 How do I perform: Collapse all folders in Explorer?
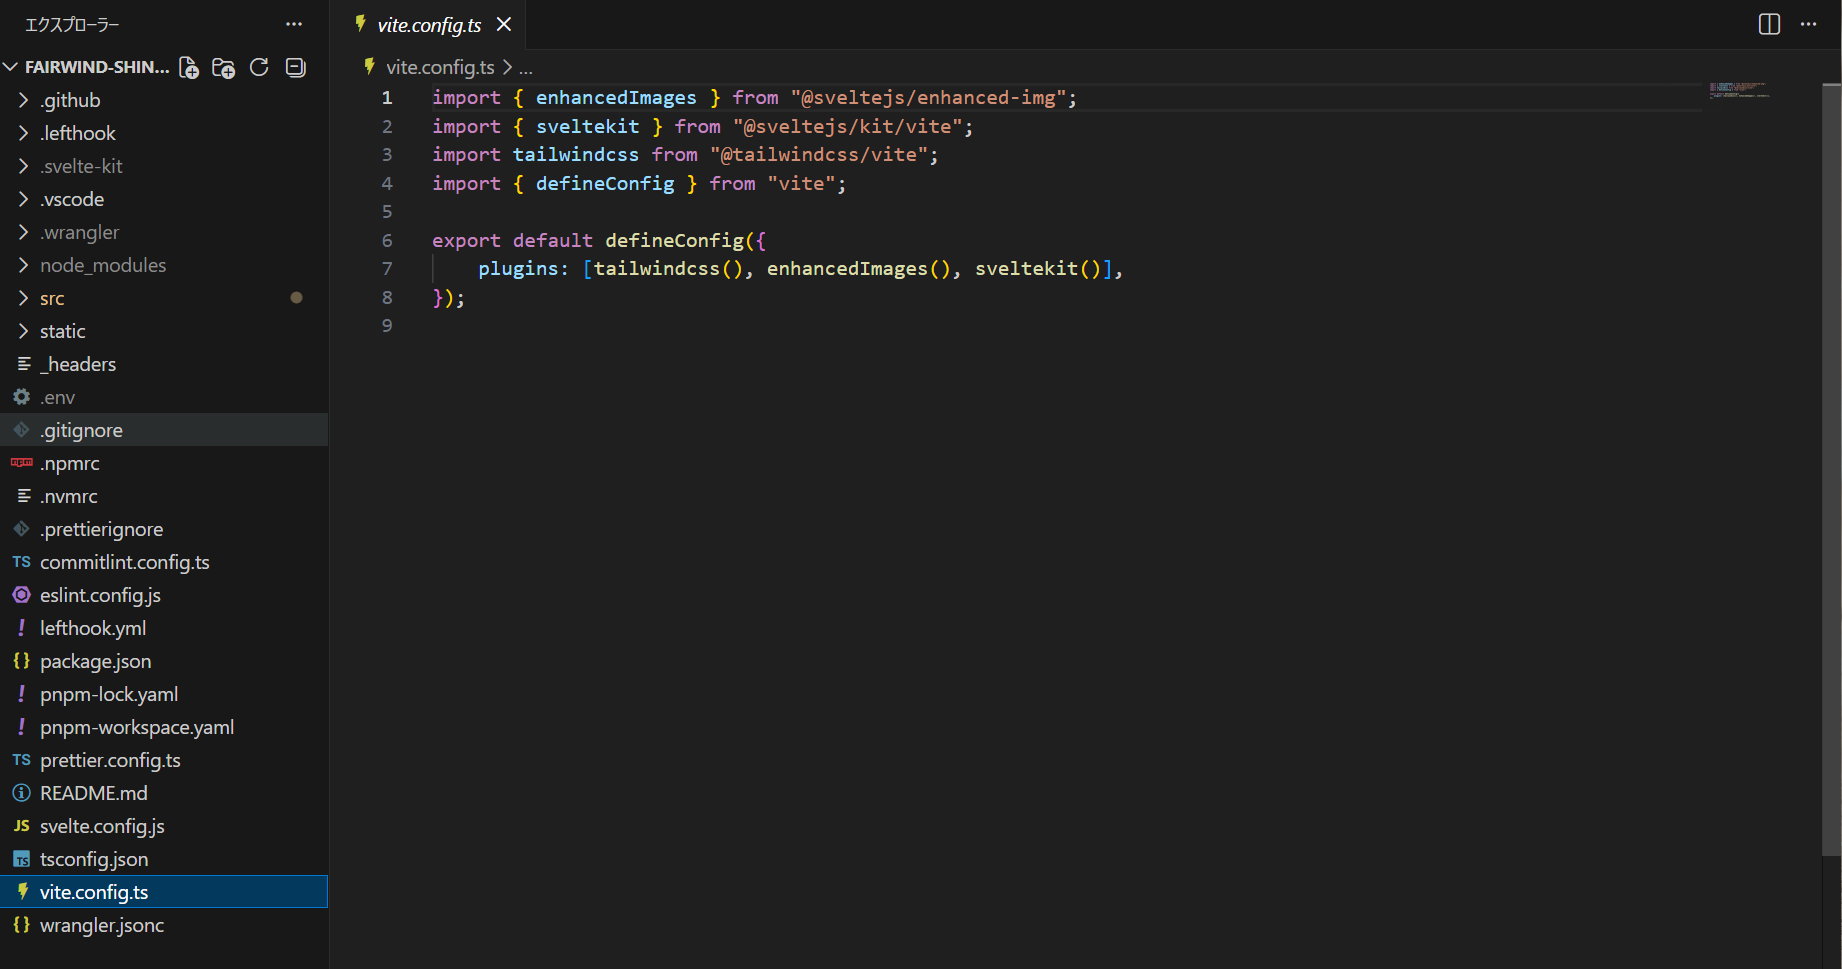(296, 67)
